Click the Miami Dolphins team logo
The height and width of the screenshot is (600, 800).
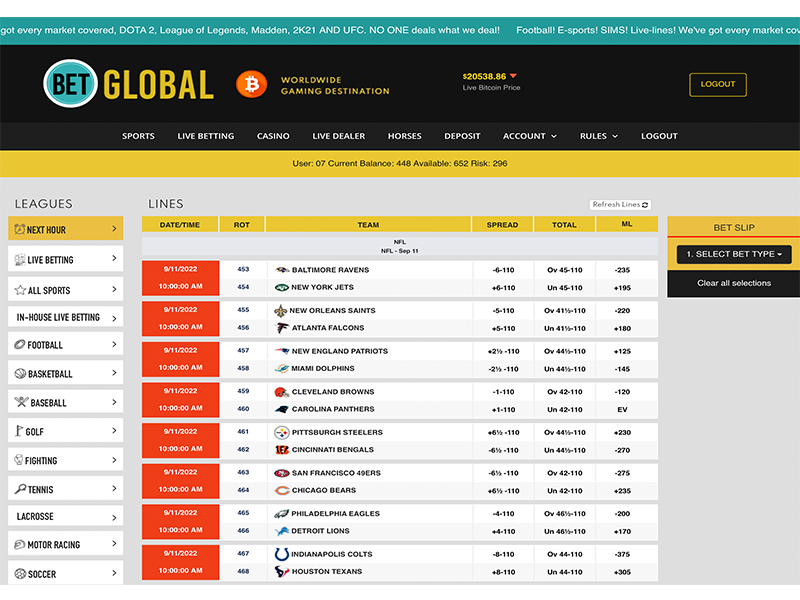pyautogui.click(x=282, y=368)
